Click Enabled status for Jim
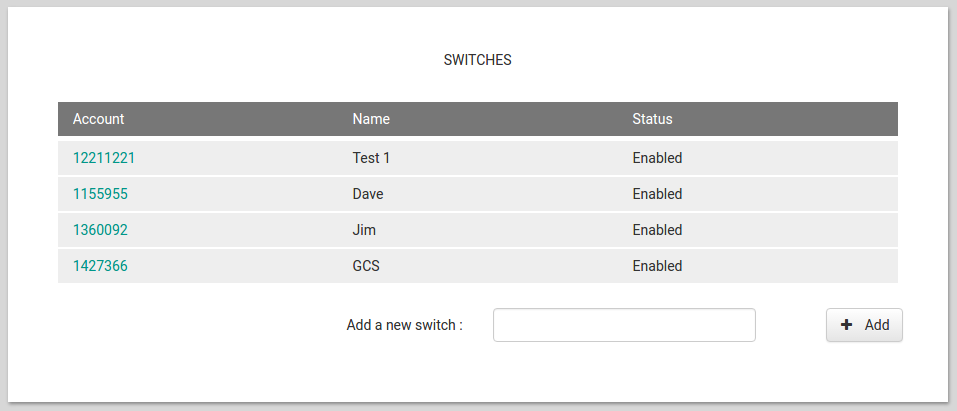957x411 pixels. (x=657, y=230)
